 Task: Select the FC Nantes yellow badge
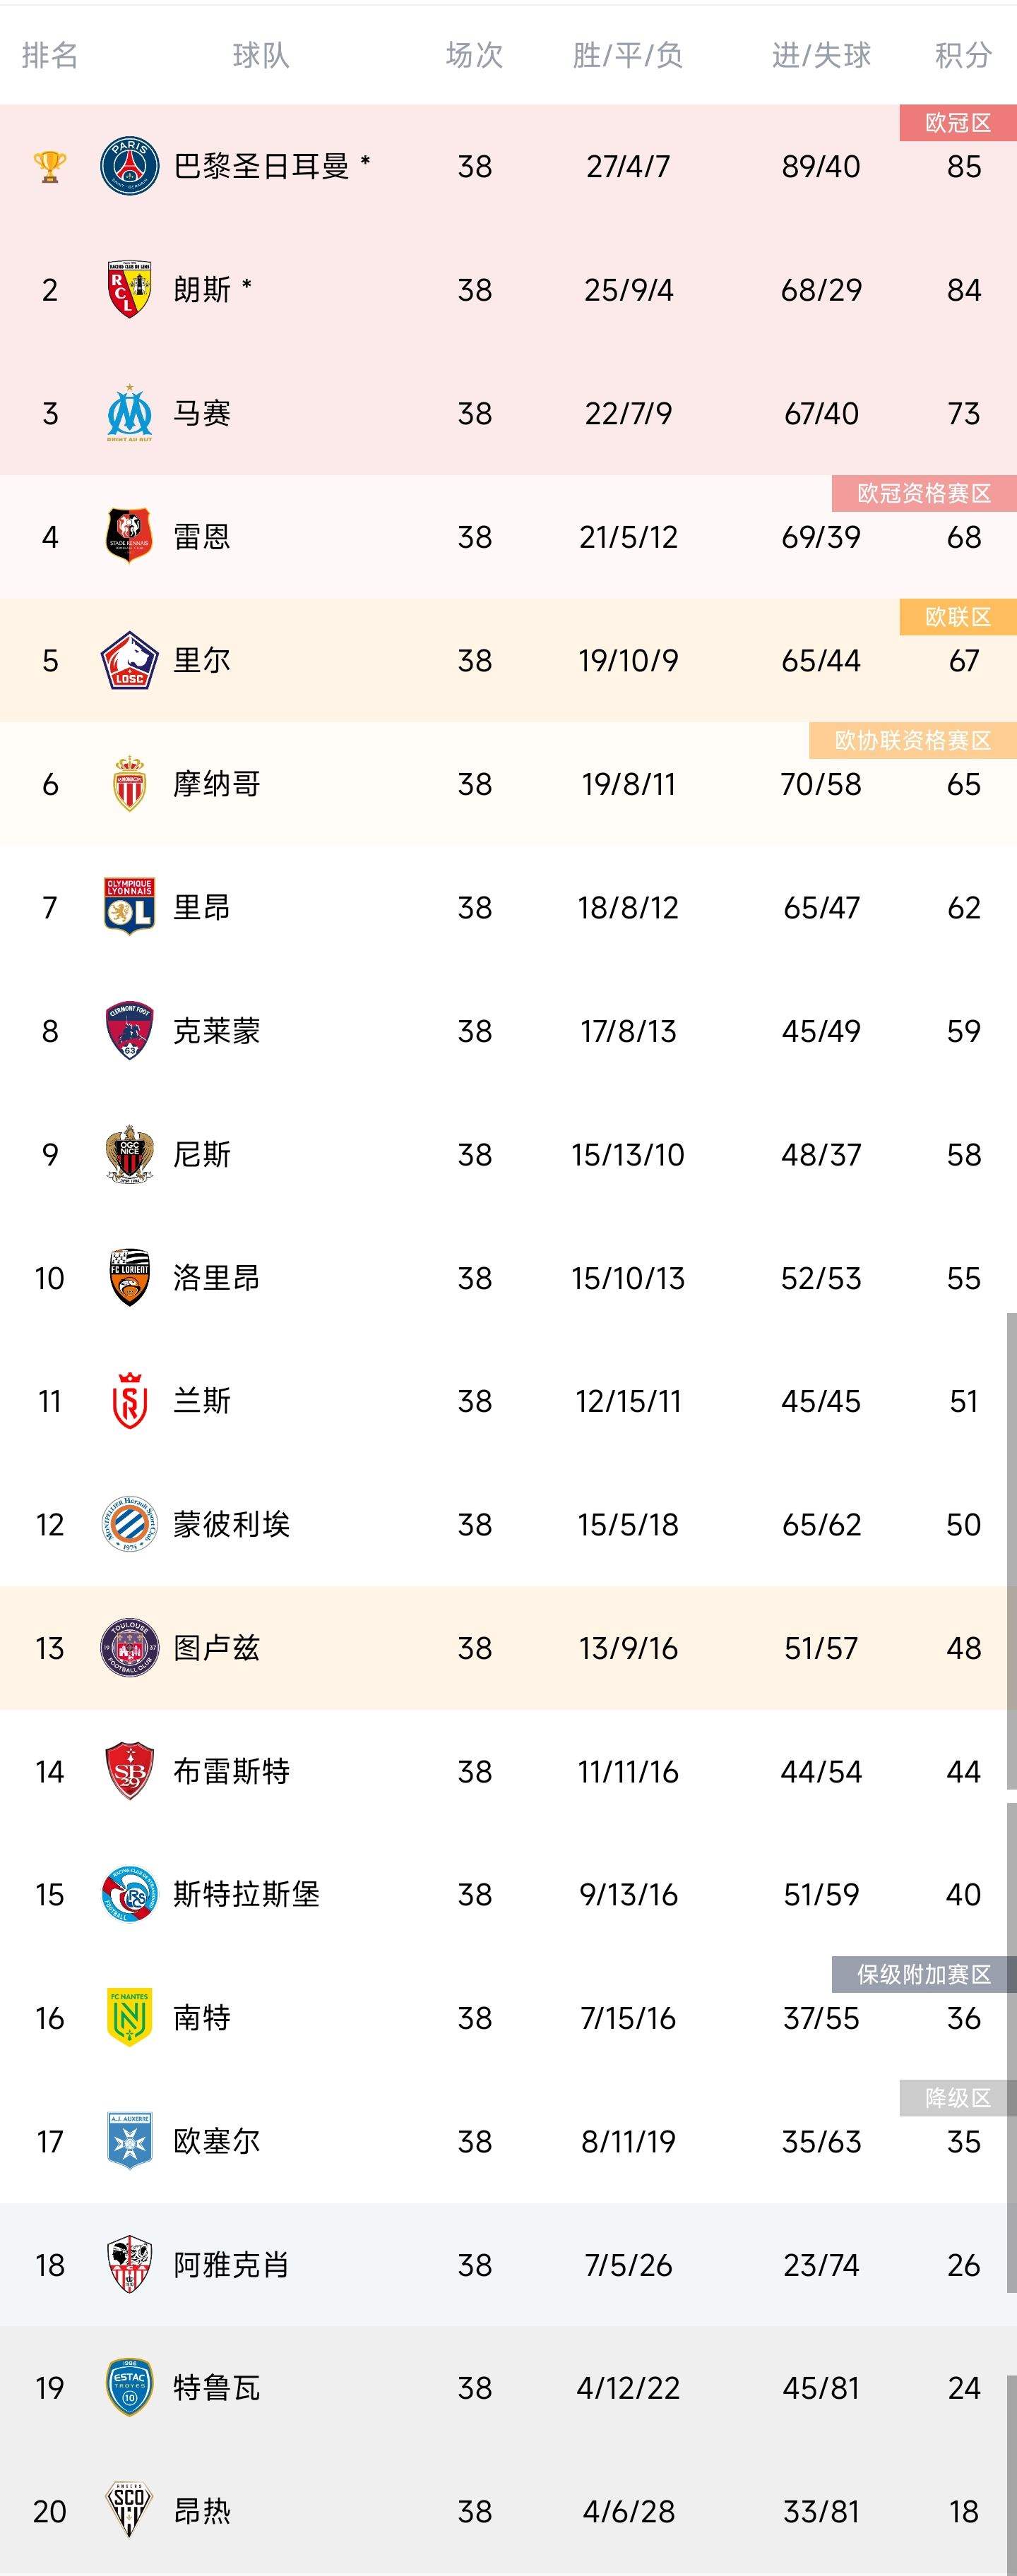129,2018
